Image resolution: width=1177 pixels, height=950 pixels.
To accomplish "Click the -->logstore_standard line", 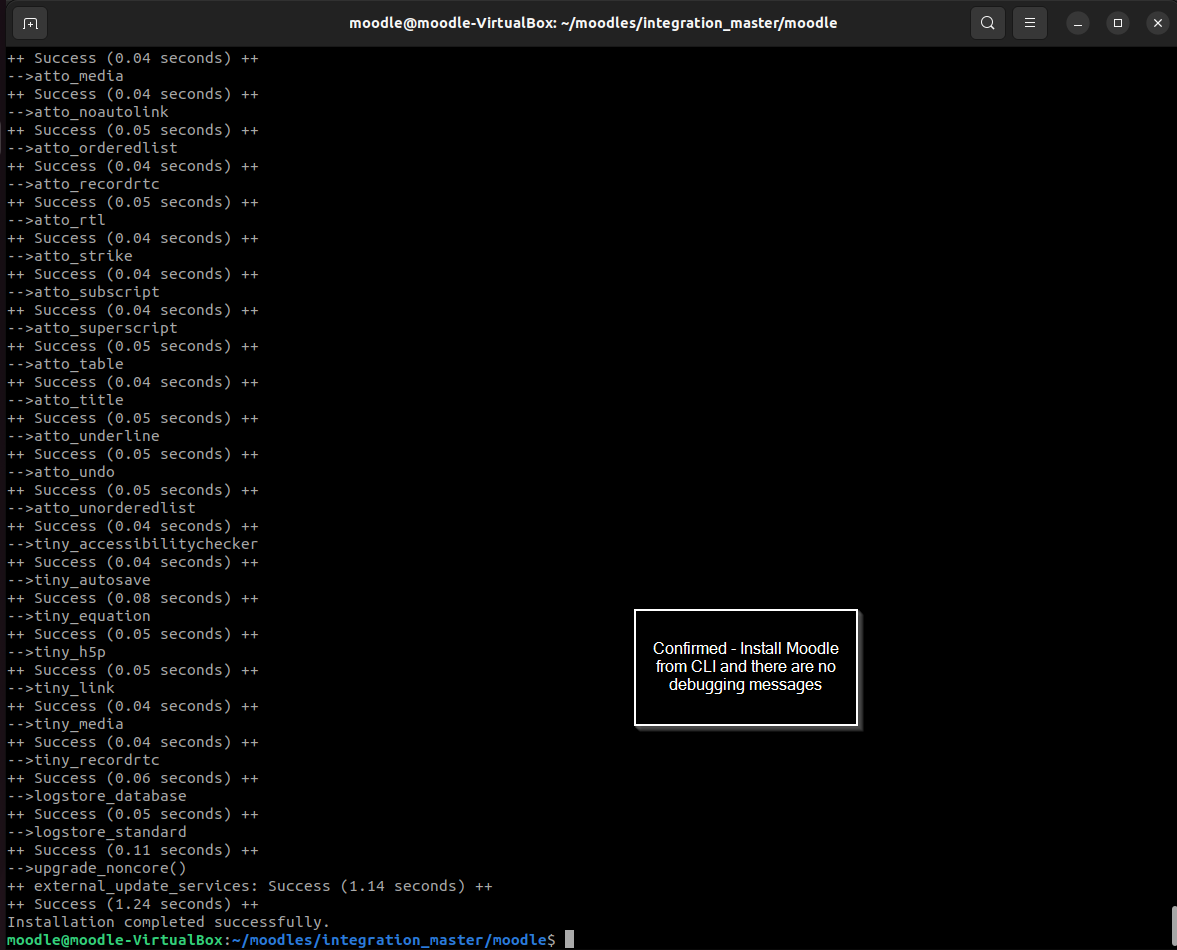I will [97, 832].
